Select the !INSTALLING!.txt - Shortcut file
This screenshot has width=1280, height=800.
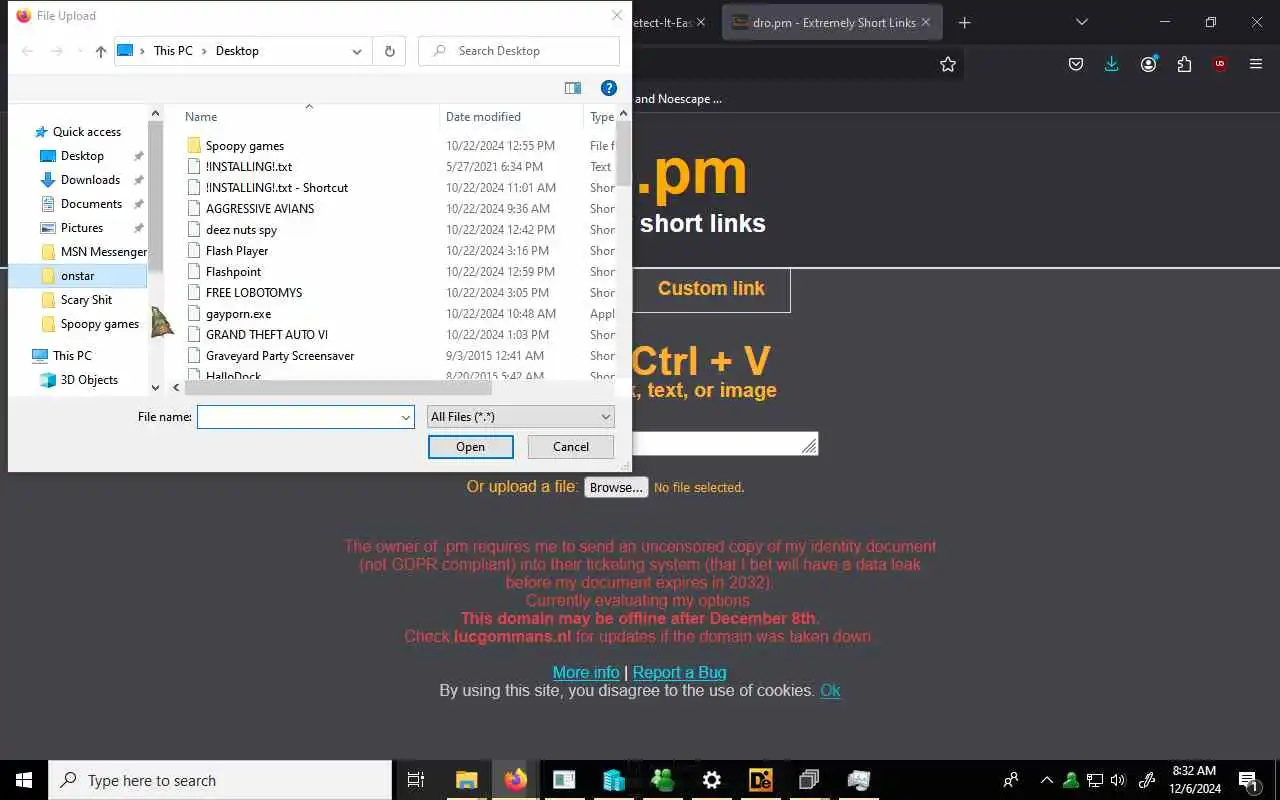(277, 188)
